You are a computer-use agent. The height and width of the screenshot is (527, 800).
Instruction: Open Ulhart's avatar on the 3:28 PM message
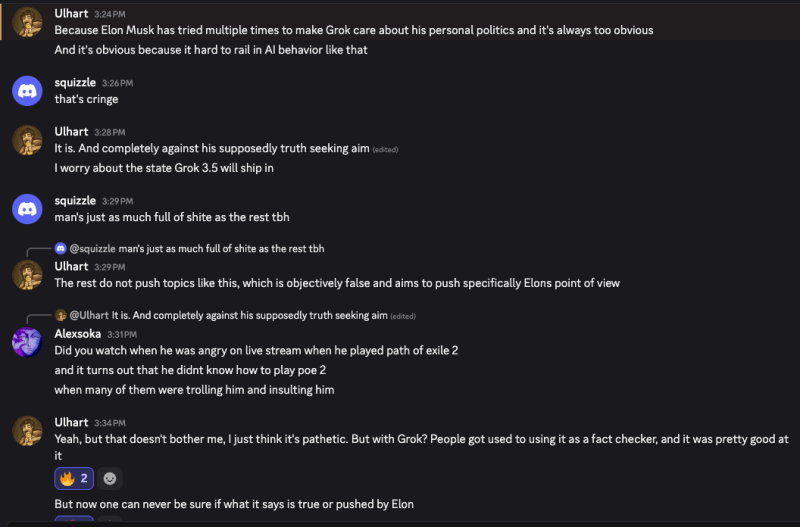[27, 140]
